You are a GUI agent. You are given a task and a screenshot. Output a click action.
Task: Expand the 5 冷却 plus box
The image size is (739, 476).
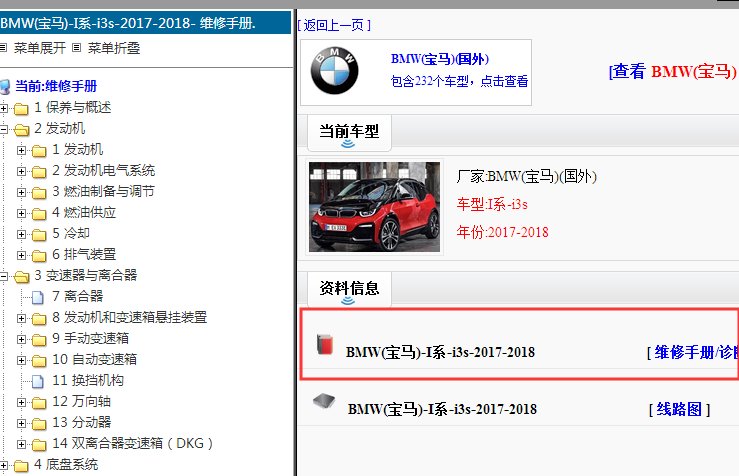point(21,234)
